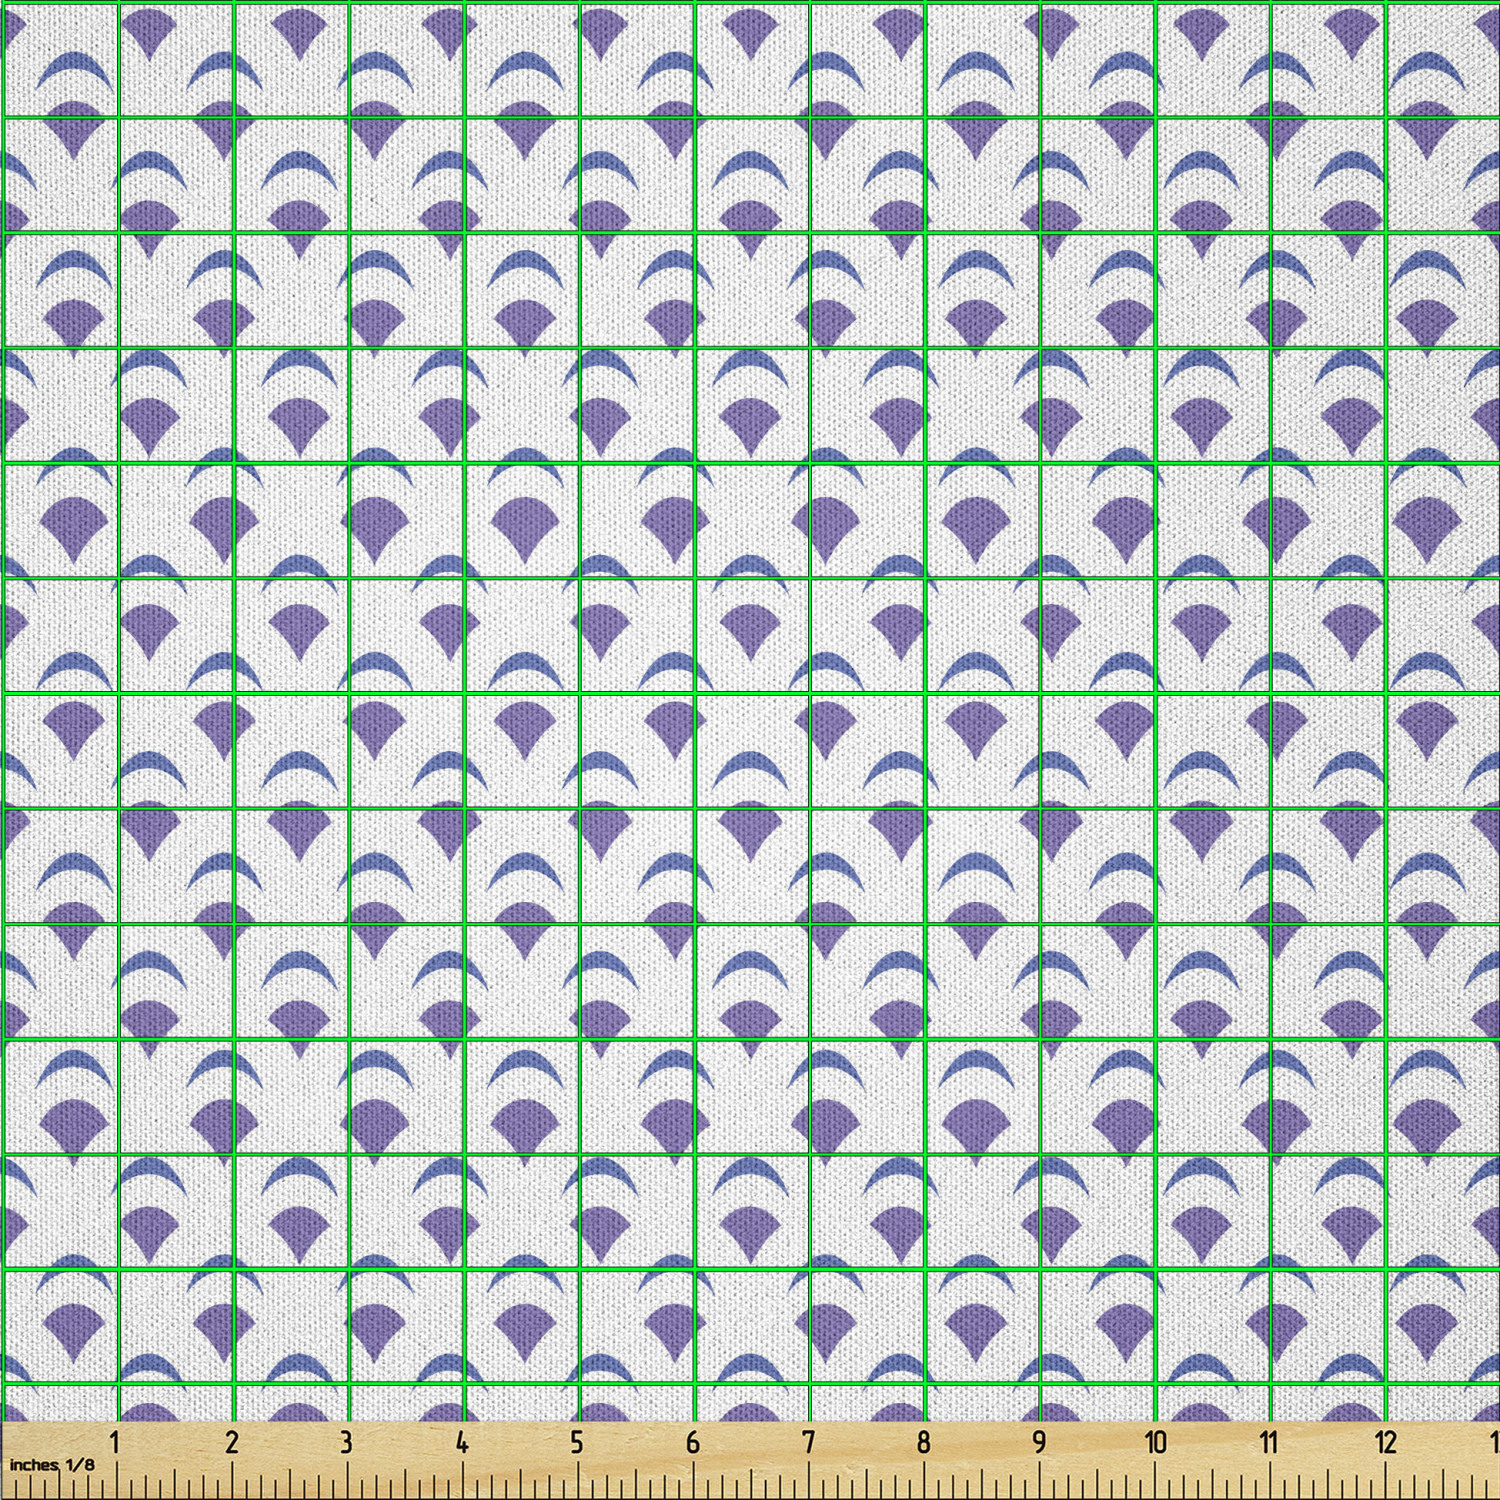
Task: Select the ruler's 11 inch number
Action: coord(1269,1442)
